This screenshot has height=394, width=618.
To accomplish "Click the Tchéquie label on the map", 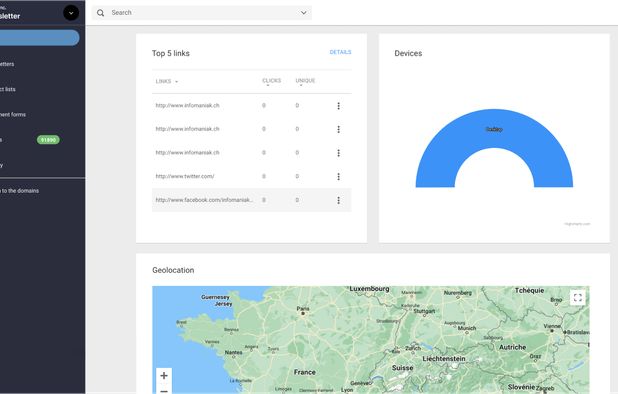I will (529, 290).
